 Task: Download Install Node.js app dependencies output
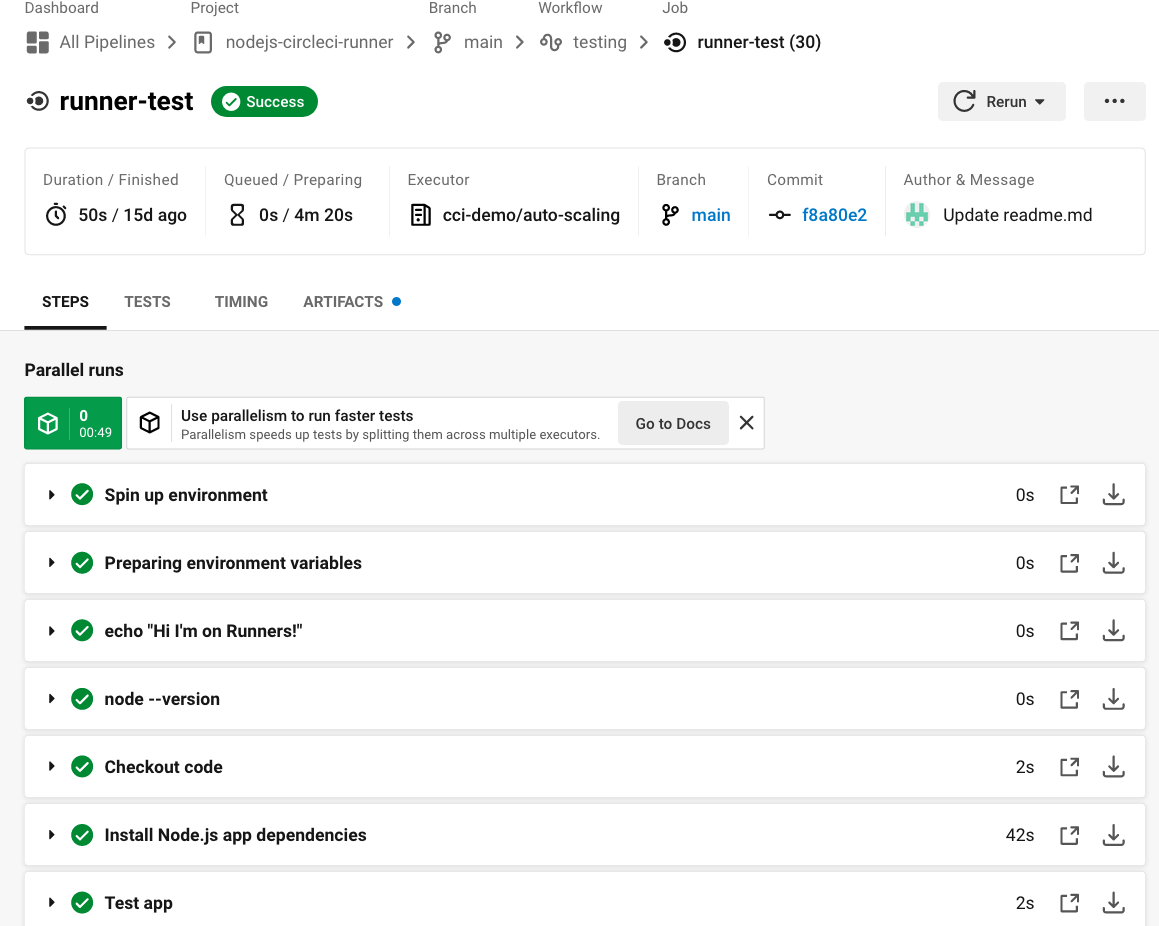(x=1113, y=835)
